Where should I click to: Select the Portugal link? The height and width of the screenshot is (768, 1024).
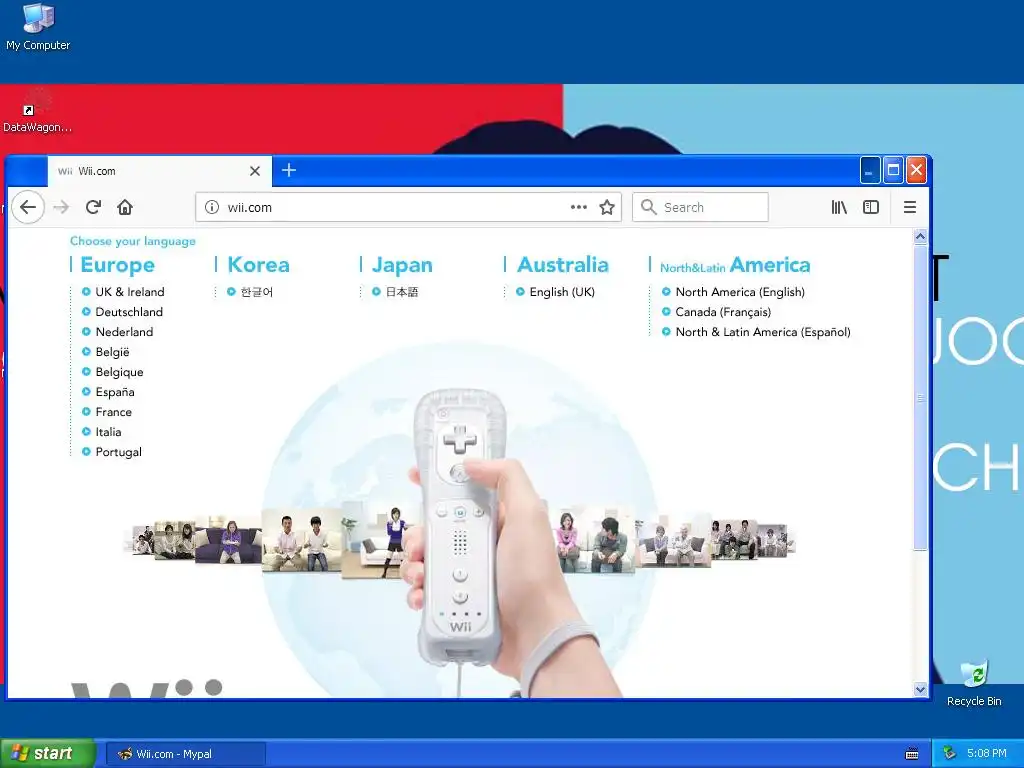pyautogui.click(x=118, y=452)
